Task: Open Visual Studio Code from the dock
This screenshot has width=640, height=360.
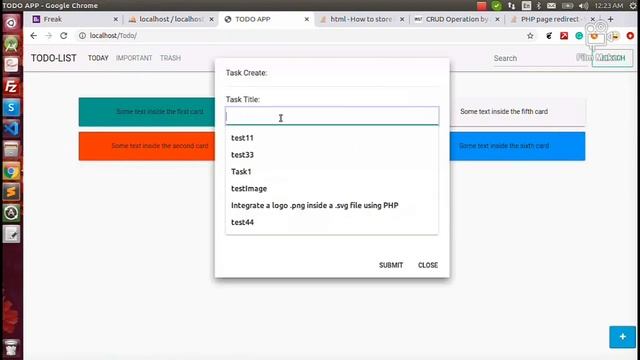Action: (11, 129)
